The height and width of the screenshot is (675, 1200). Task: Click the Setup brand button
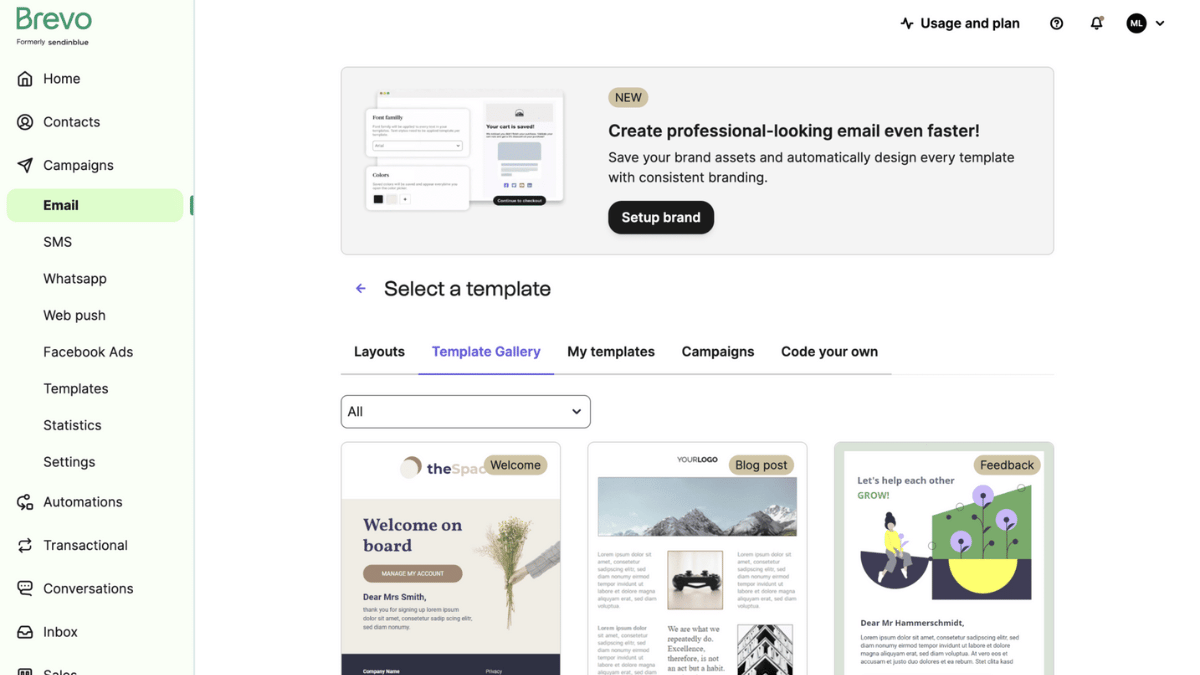tap(661, 218)
